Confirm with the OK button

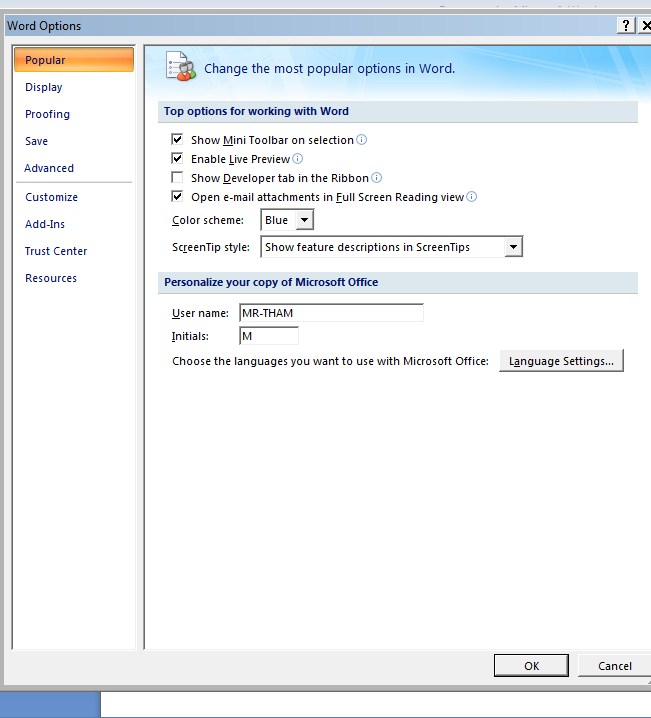(531, 665)
